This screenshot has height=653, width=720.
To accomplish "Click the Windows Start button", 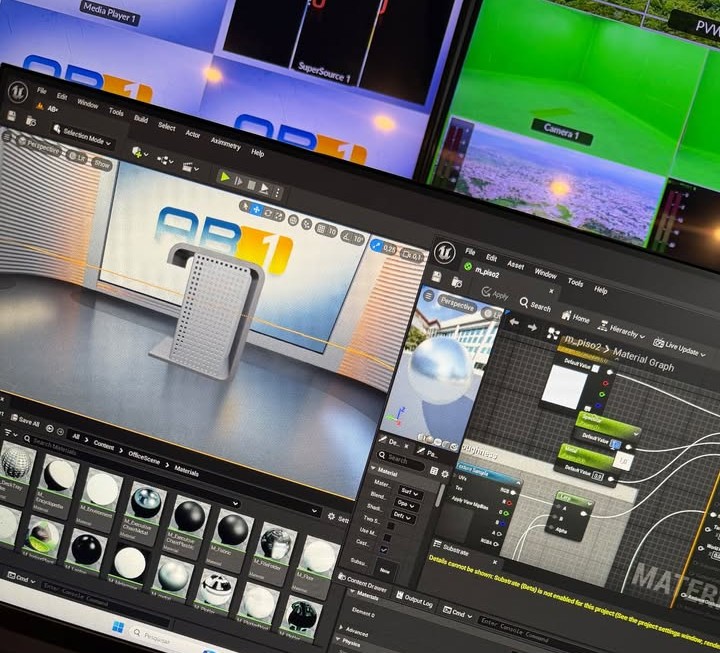I will click(x=118, y=626).
